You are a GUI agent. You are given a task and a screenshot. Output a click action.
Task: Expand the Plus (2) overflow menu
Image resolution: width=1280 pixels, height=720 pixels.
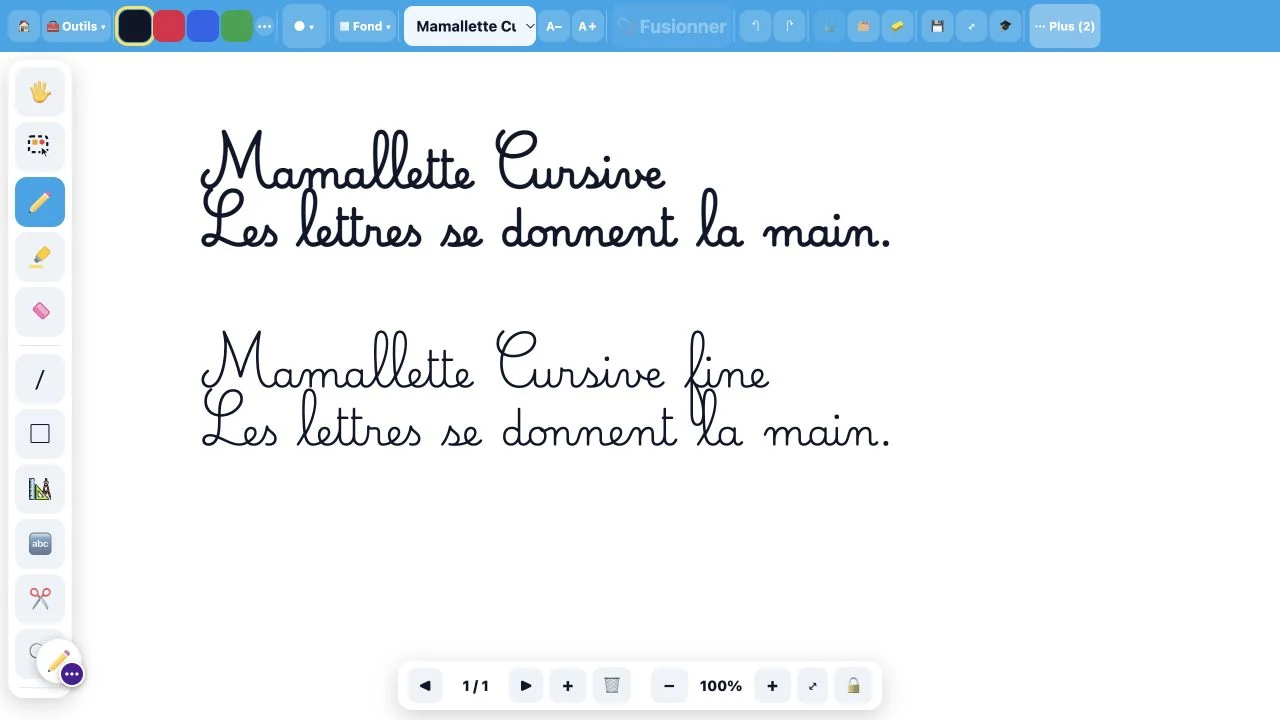[1065, 26]
